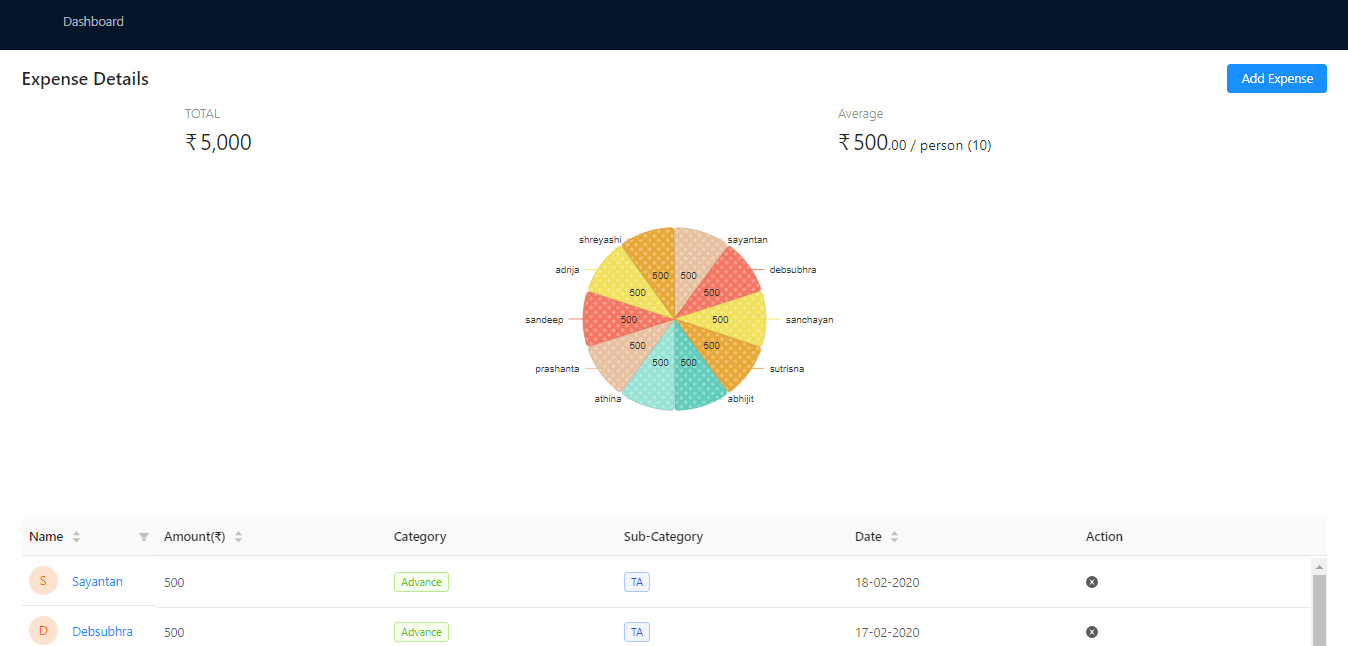
Task: Open the Sayantan name link
Action: pyautogui.click(x=97, y=582)
